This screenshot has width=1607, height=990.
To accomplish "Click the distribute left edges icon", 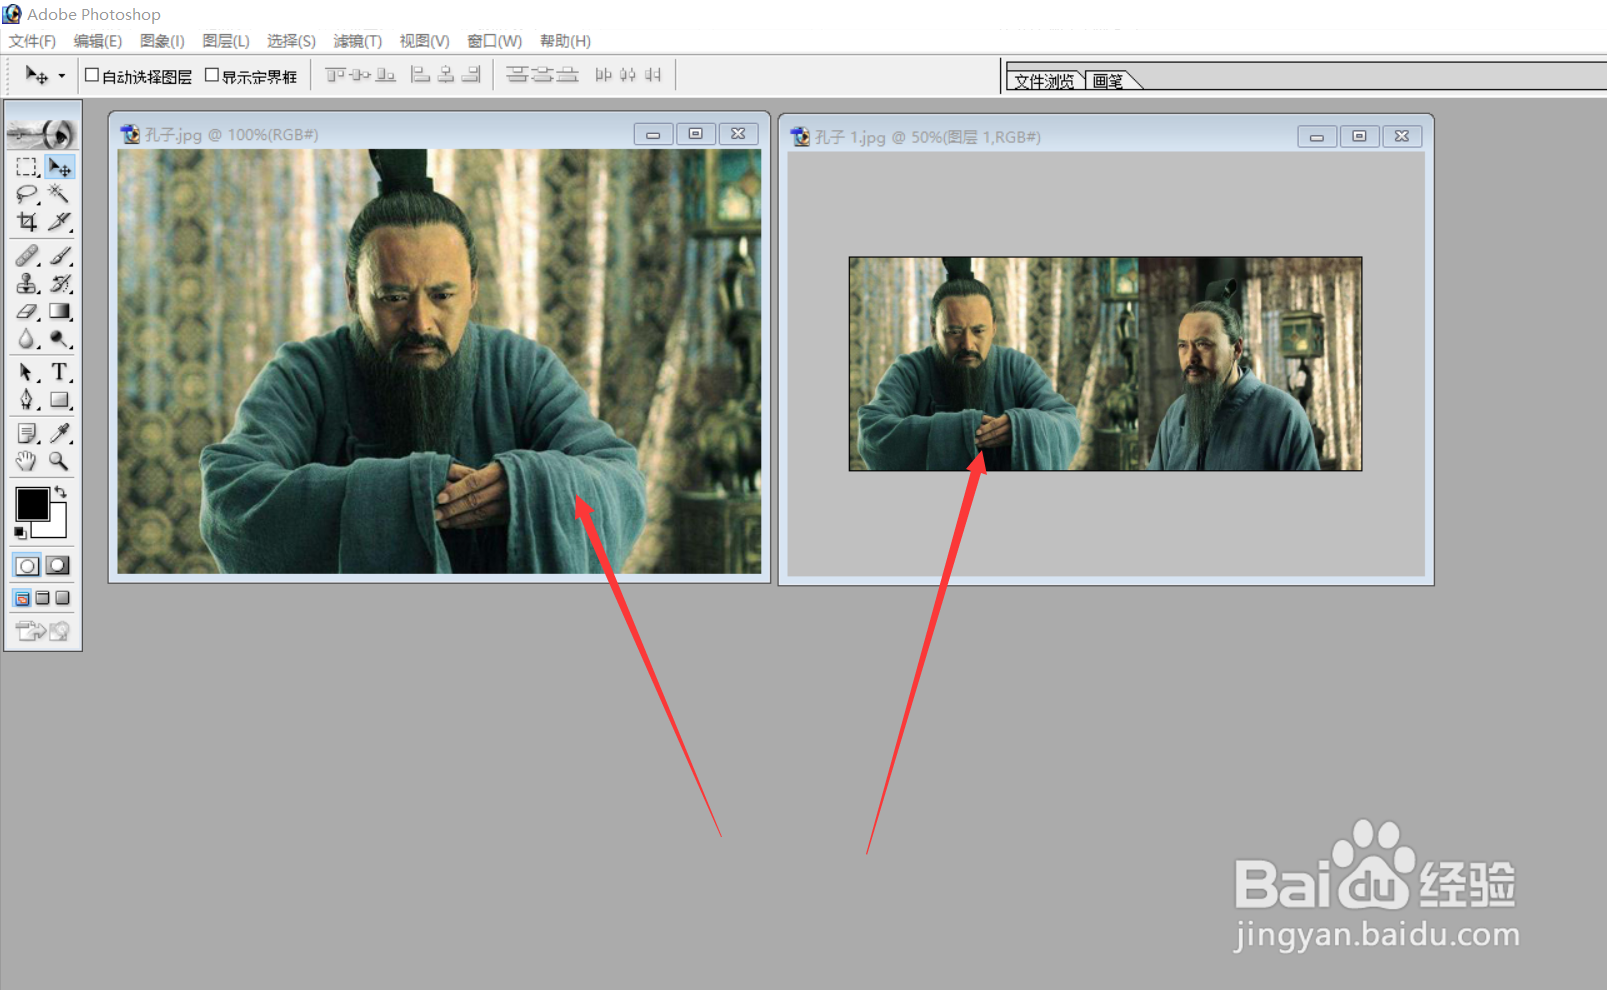I will (603, 75).
